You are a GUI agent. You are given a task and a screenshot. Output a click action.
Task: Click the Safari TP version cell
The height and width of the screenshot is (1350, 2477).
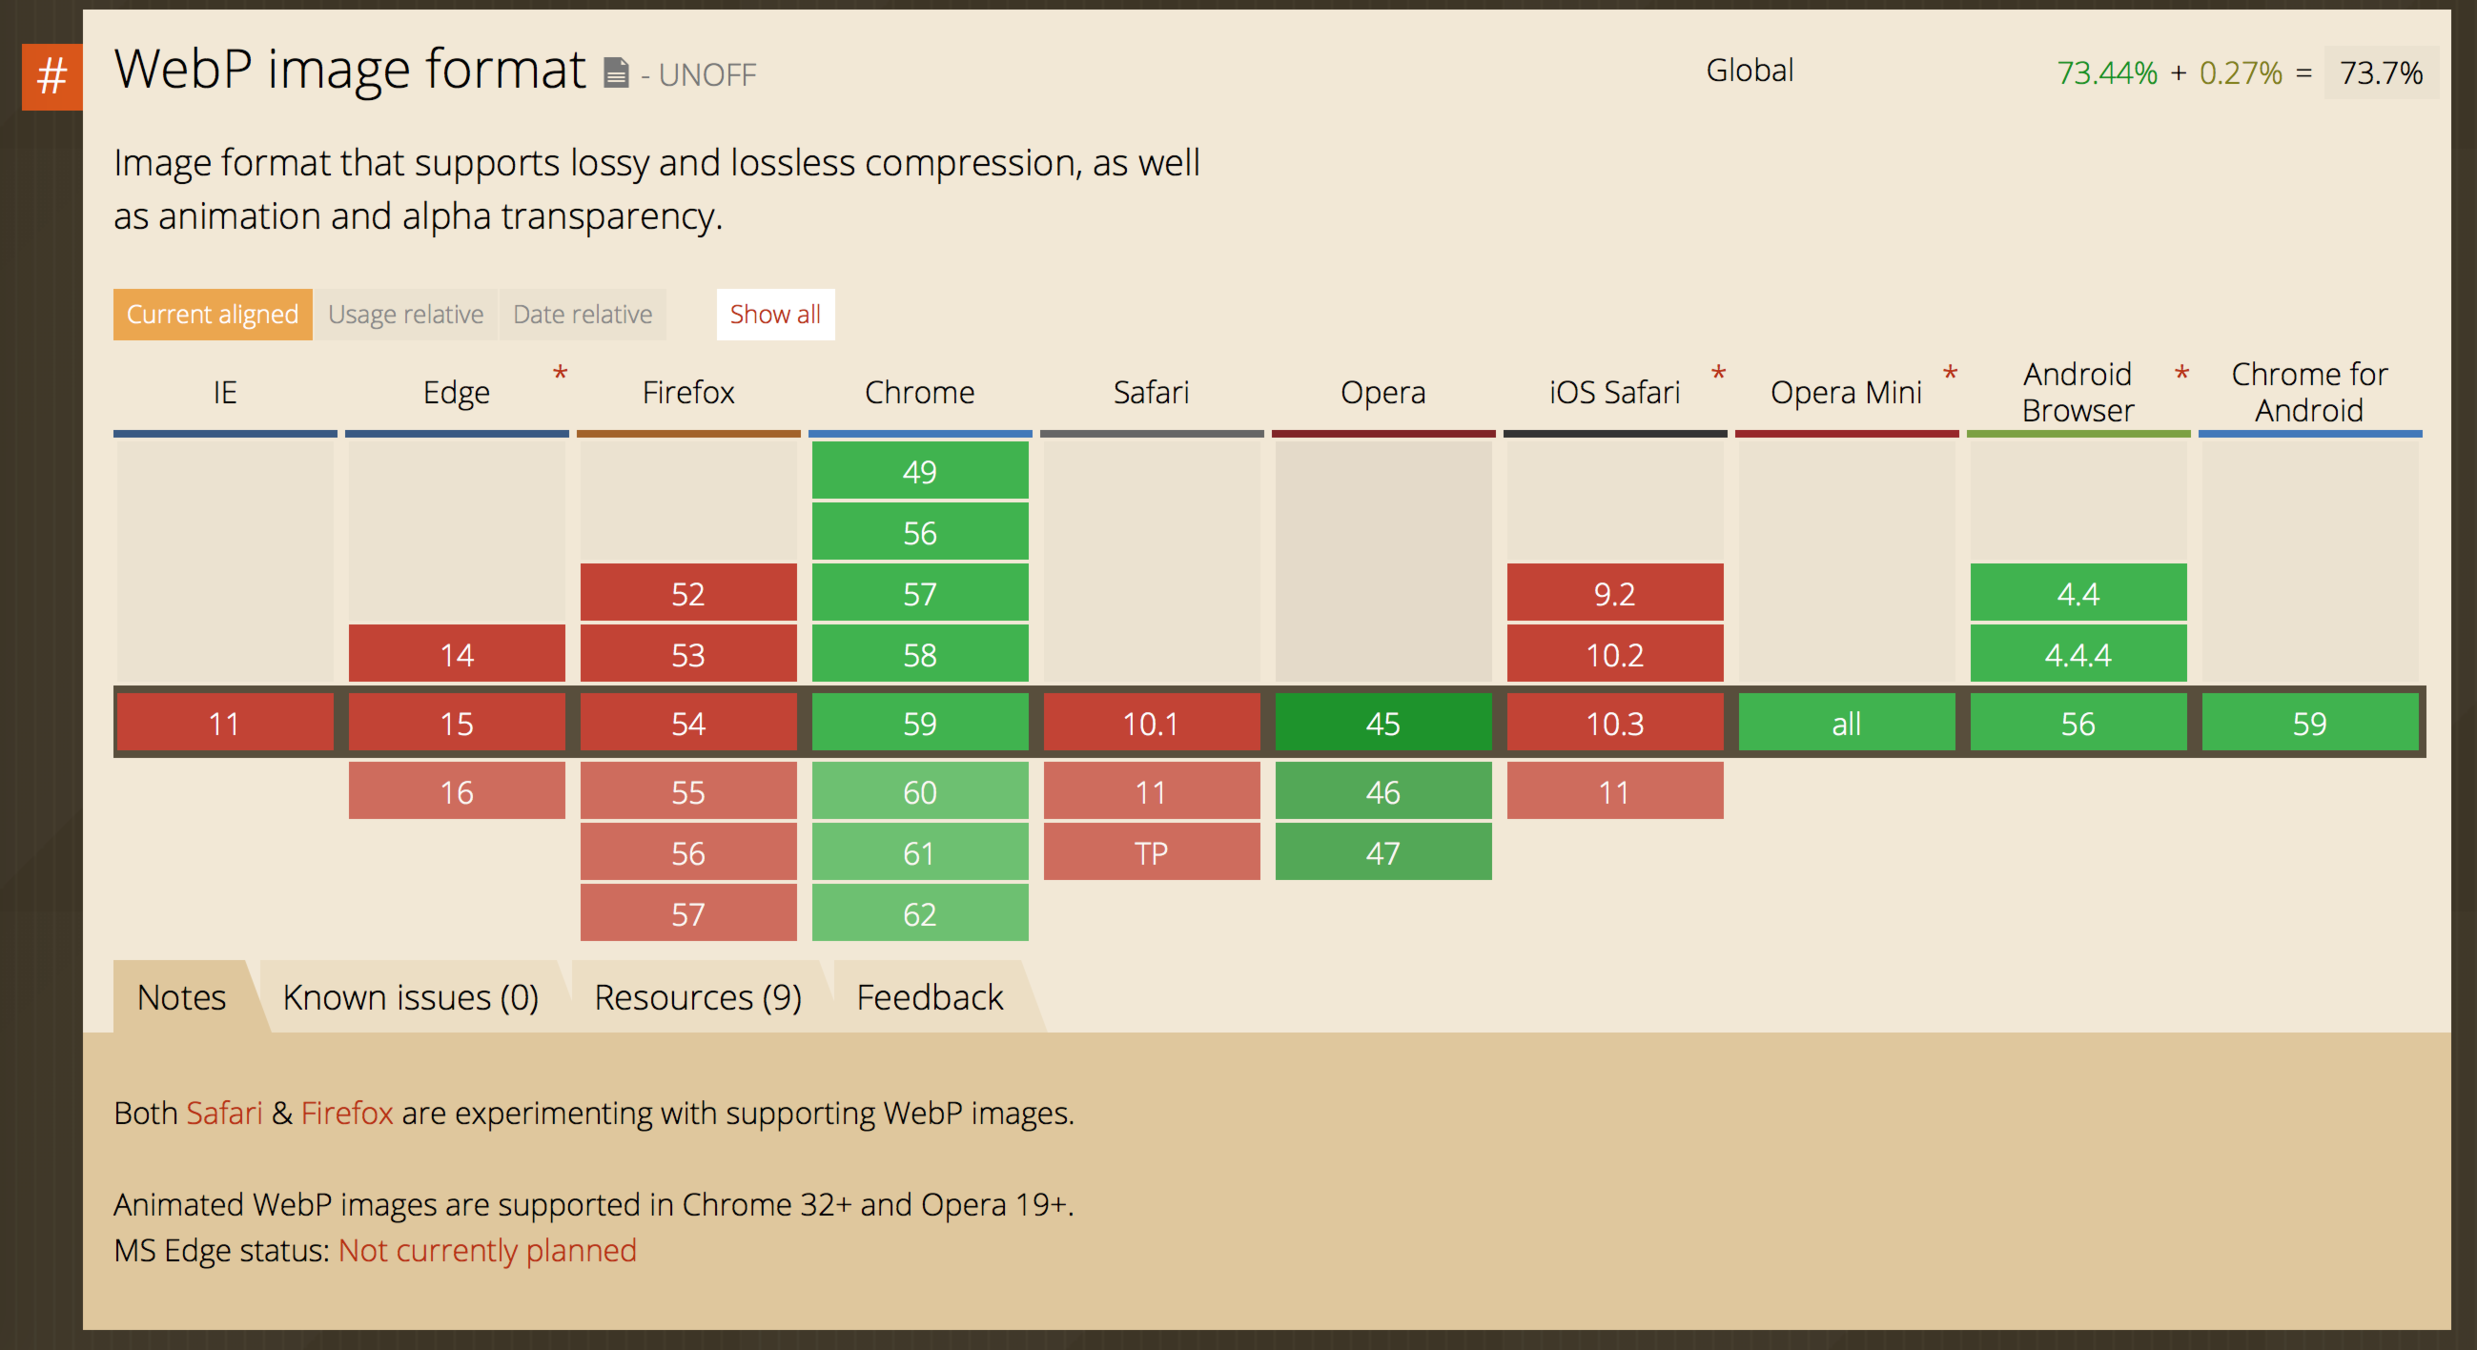pyautogui.click(x=1151, y=853)
